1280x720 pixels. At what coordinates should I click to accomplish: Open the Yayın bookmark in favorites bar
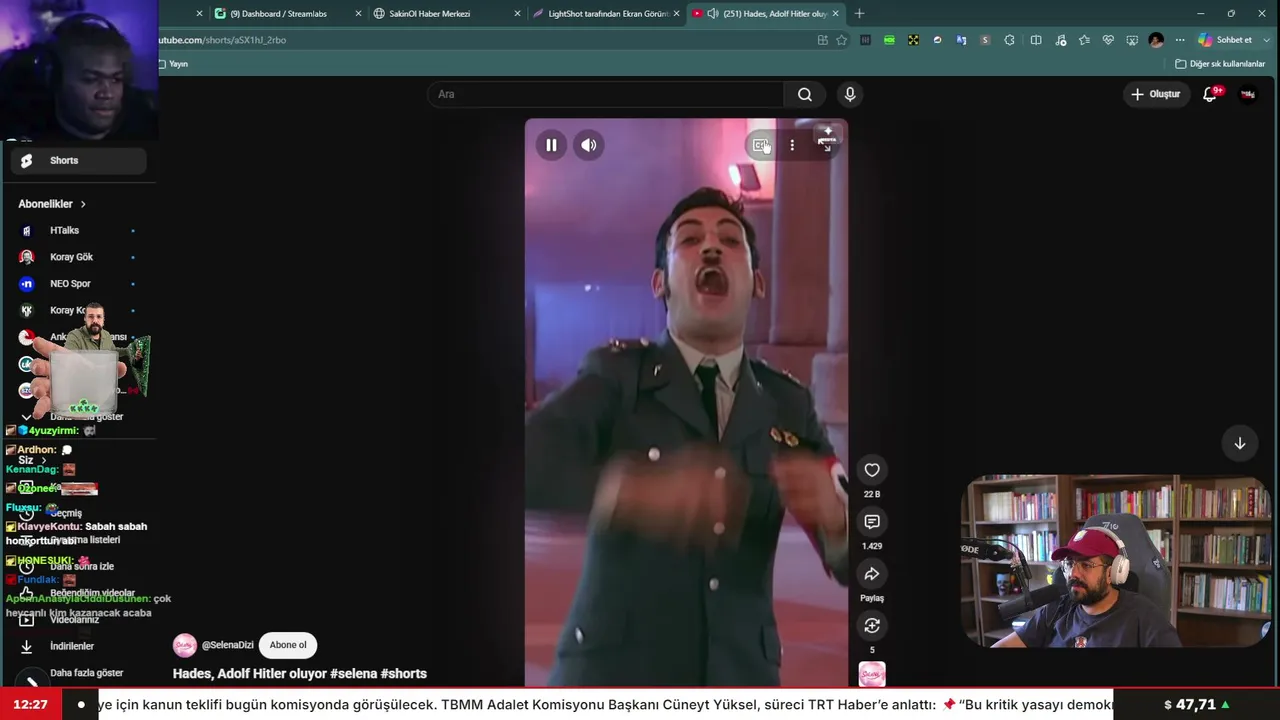pos(173,64)
